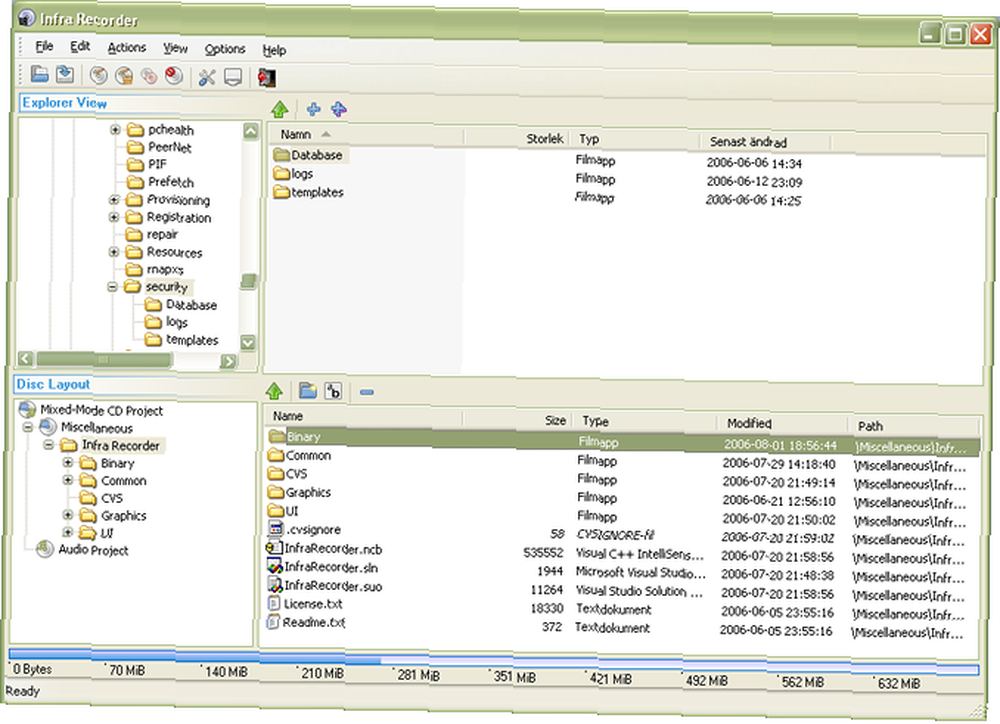
Task: Click the burn compilation disc-with-pencil icon
Action: tap(98, 75)
